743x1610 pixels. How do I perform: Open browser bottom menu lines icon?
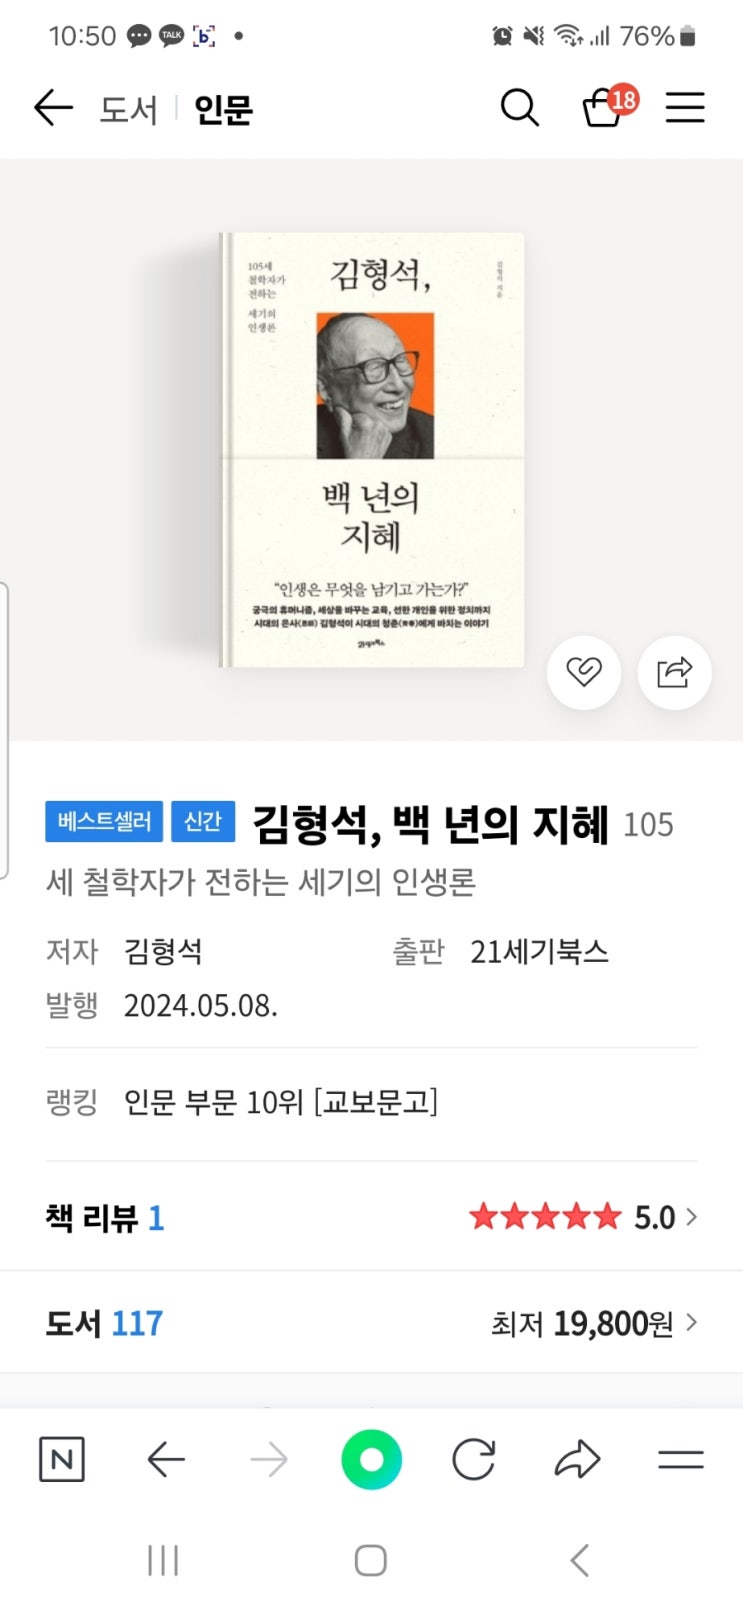pyautogui.click(x=681, y=1460)
